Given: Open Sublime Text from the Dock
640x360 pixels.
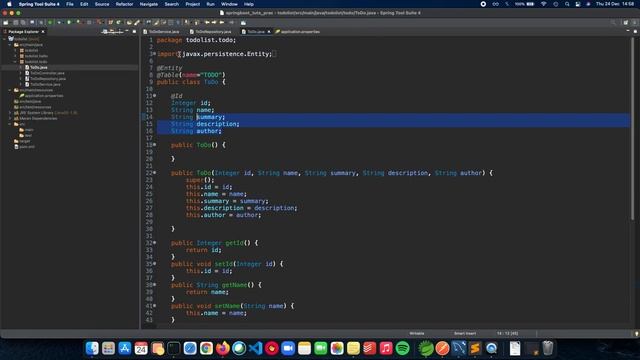Looking at the screenshot, I should coord(475,348).
